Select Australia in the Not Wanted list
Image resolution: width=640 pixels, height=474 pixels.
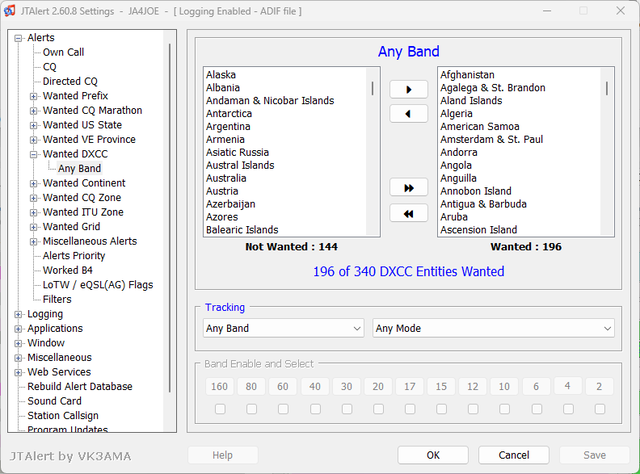226,178
